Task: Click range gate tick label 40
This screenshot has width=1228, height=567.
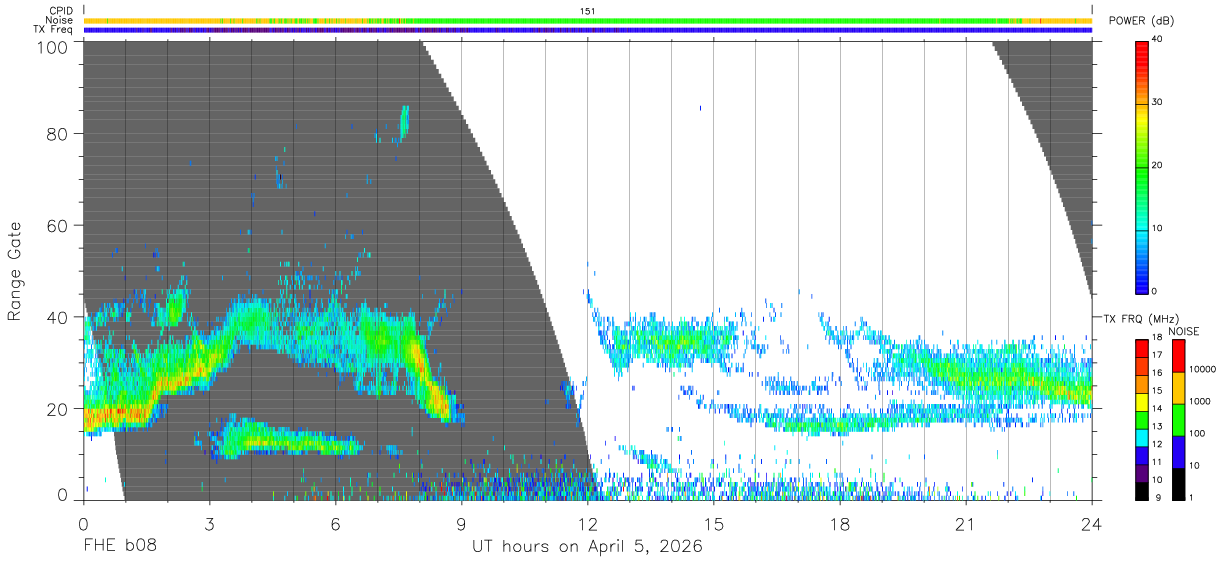Action: pos(58,317)
